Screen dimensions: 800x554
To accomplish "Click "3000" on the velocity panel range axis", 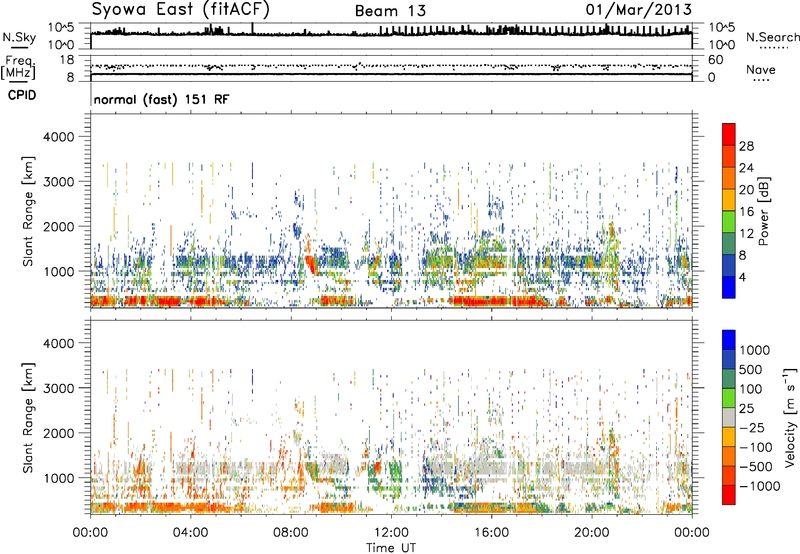I will (x=59, y=388).
